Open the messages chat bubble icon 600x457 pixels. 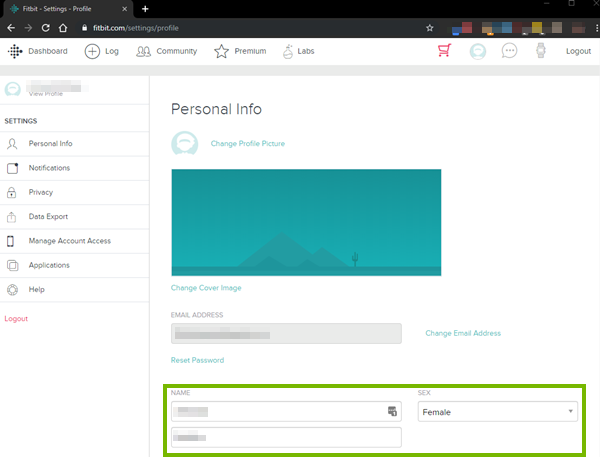(x=509, y=51)
